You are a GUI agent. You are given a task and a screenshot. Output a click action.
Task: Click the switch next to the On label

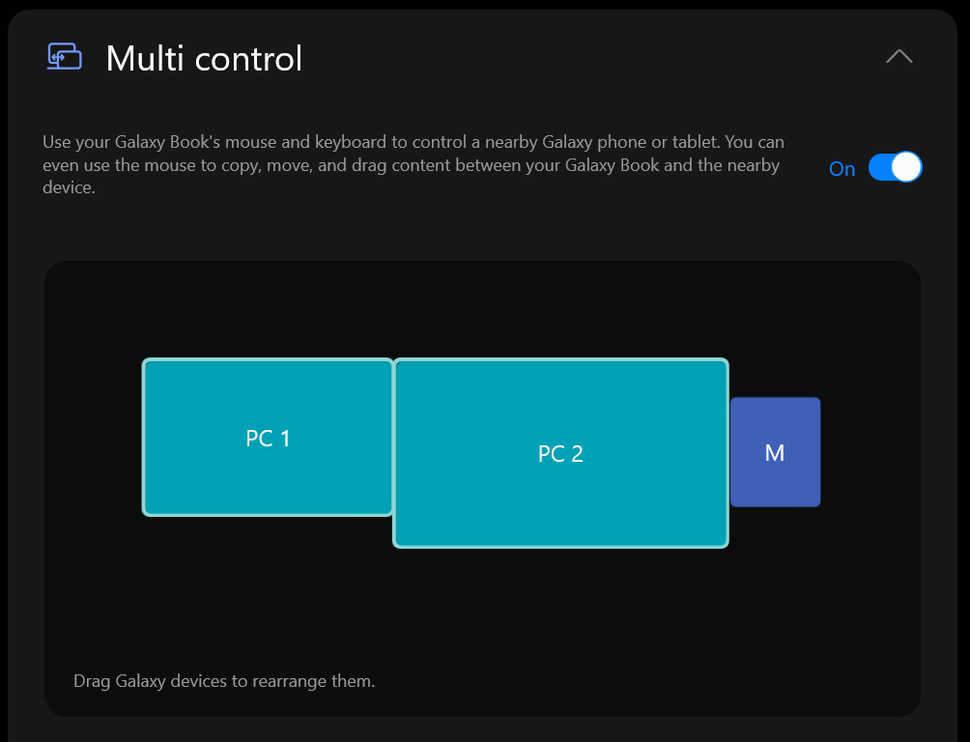pos(895,167)
